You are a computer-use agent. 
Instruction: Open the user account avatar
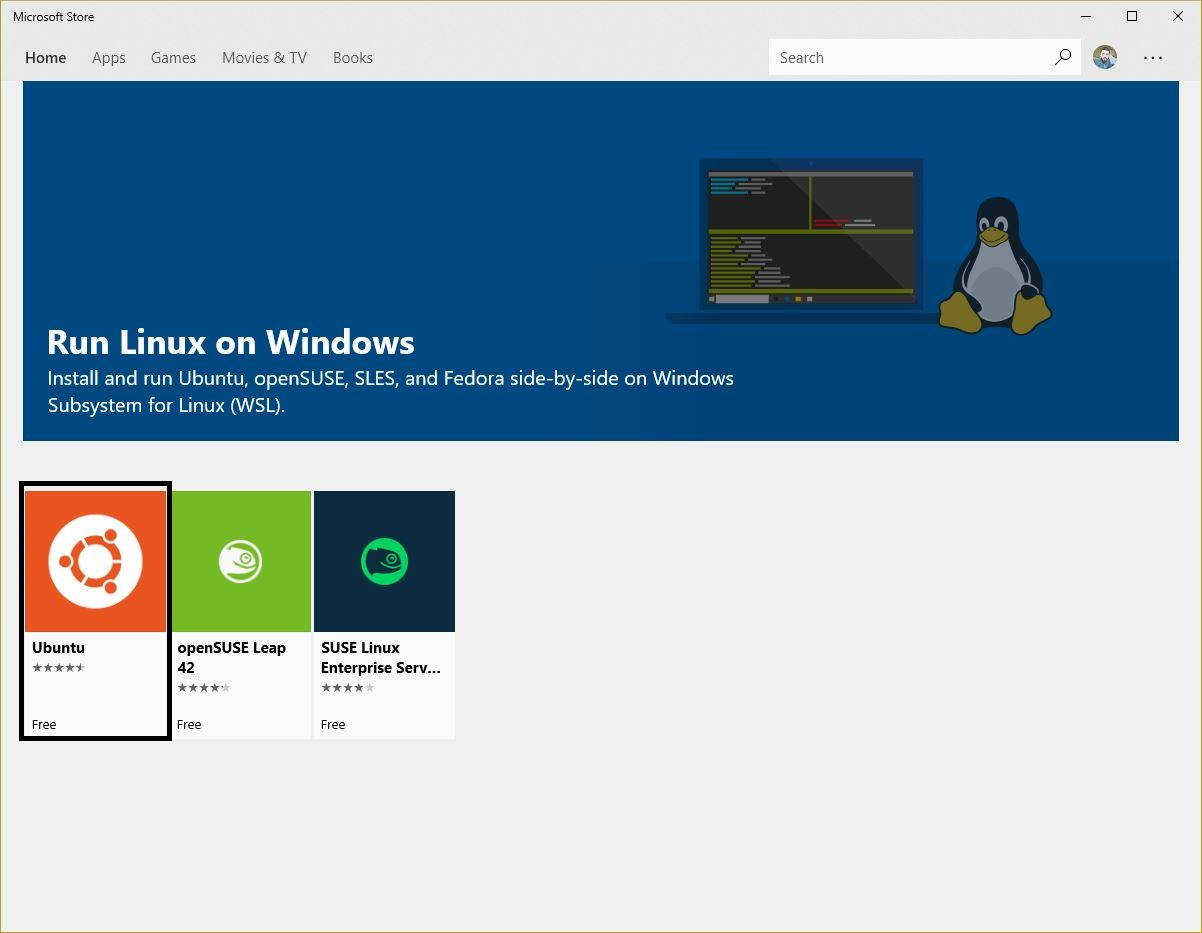pos(1105,57)
